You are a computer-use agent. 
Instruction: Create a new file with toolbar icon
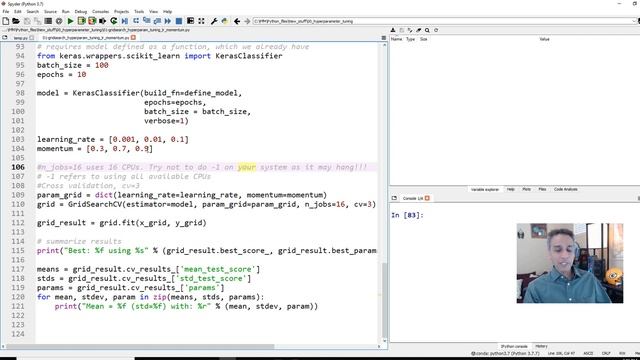coord(6,21)
